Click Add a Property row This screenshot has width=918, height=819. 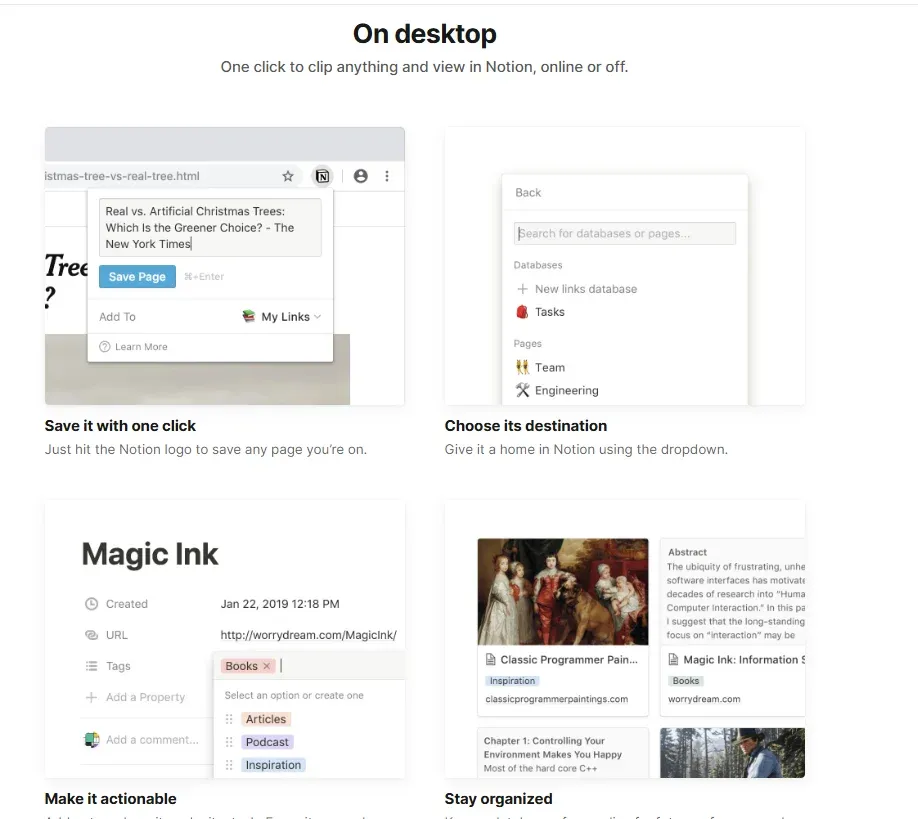tap(145, 697)
